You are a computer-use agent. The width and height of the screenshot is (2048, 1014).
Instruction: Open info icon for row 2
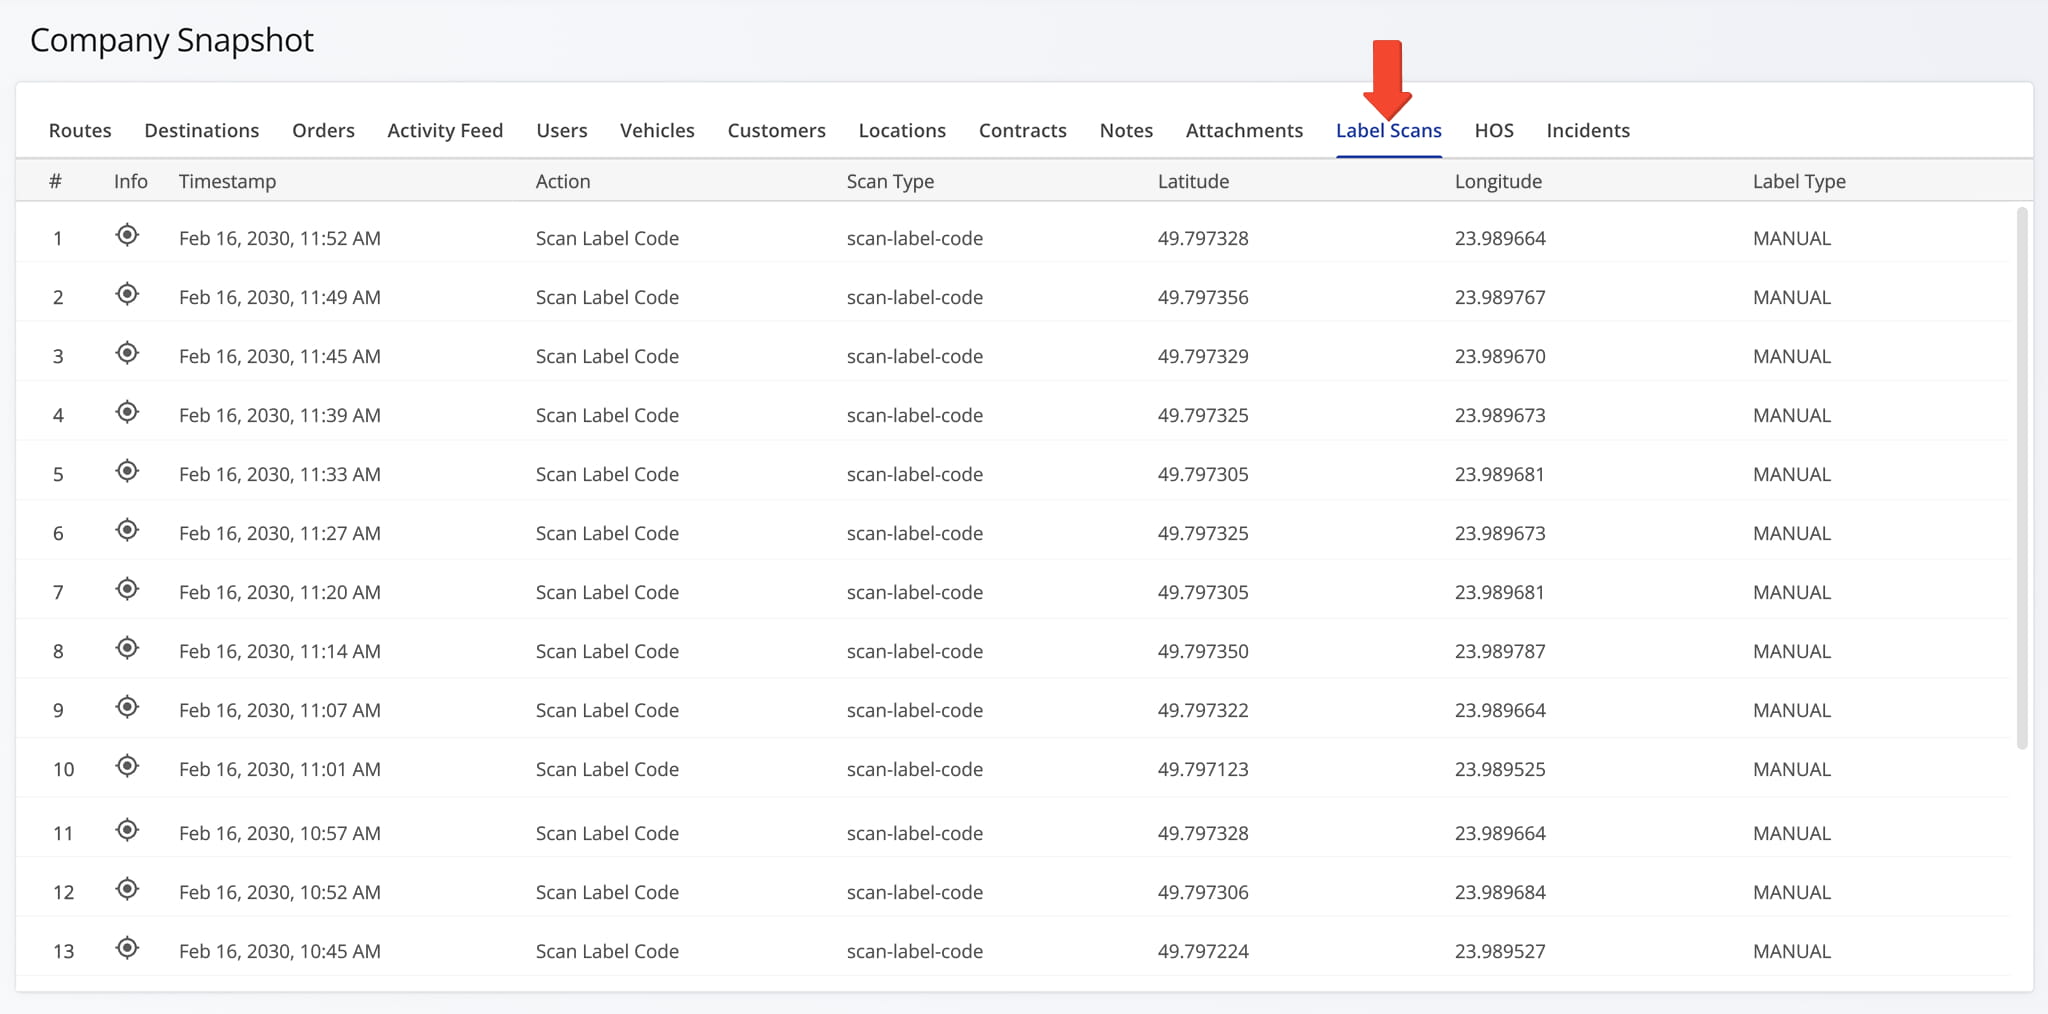[127, 294]
